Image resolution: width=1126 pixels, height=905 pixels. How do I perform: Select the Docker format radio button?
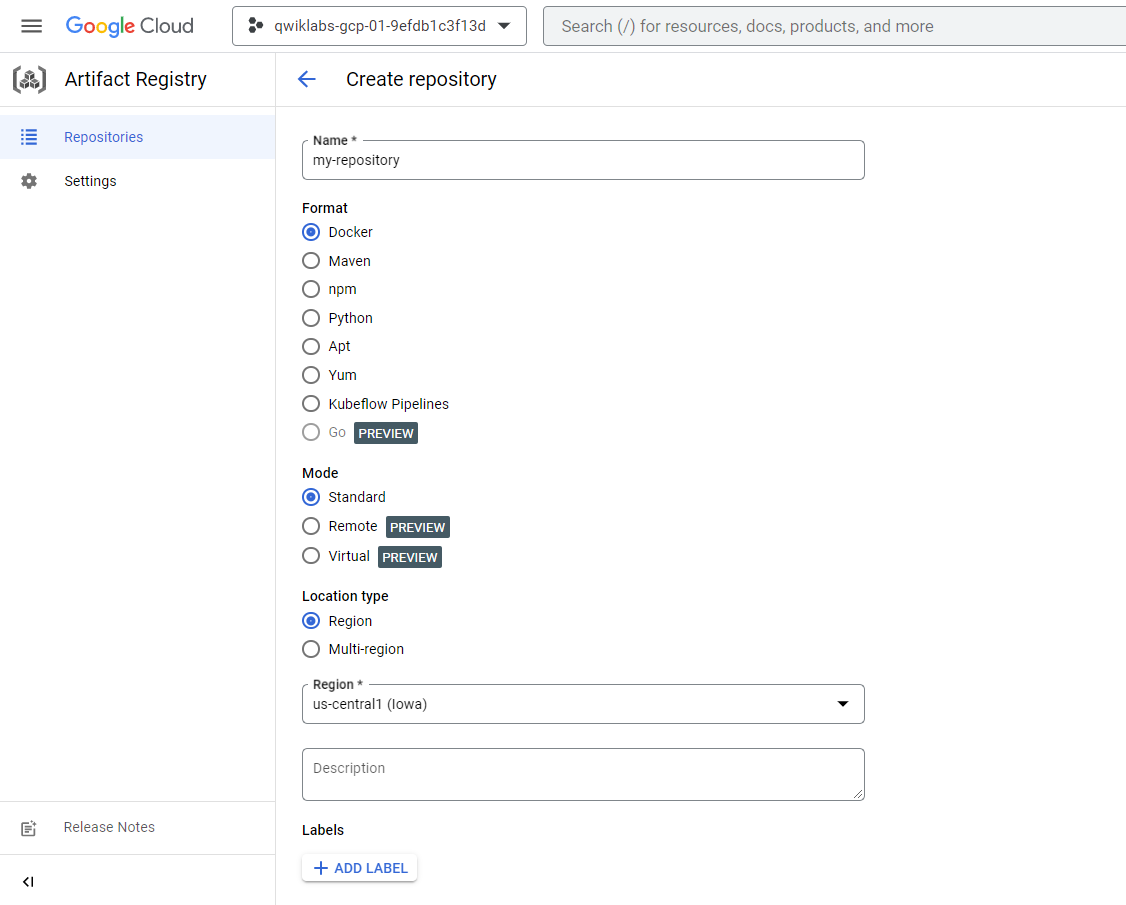tap(311, 232)
